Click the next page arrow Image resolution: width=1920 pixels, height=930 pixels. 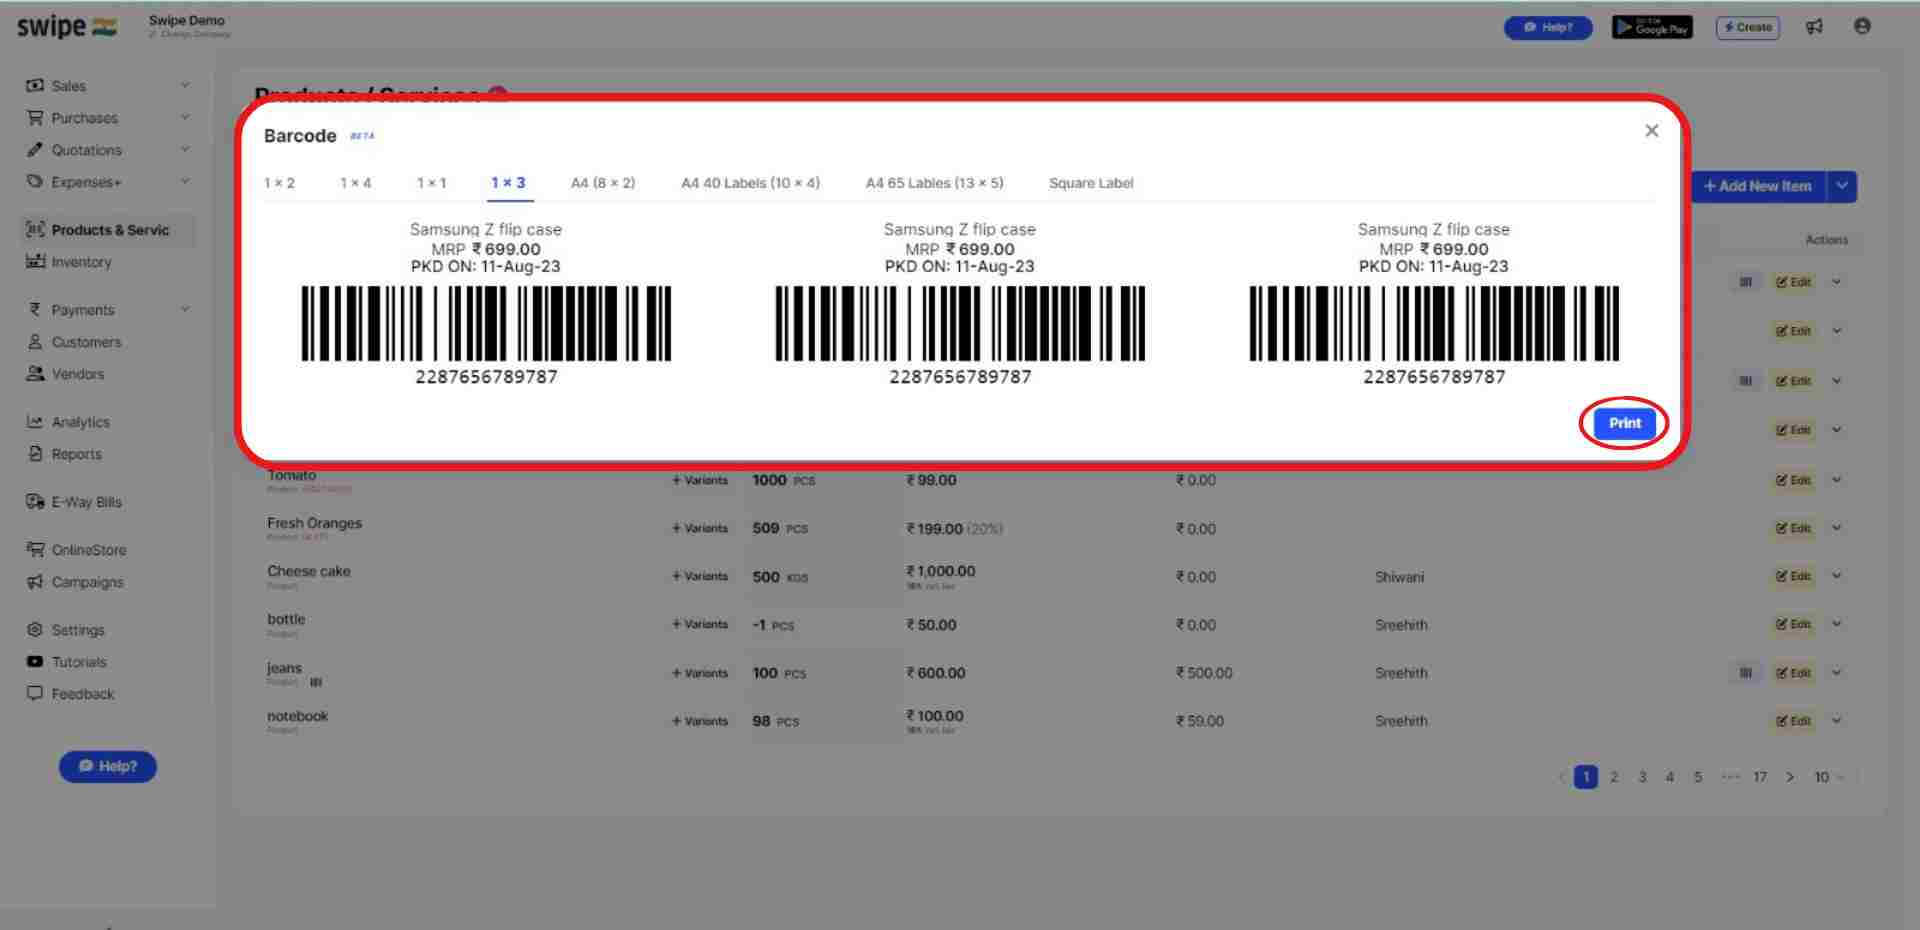pos(1790,777)
